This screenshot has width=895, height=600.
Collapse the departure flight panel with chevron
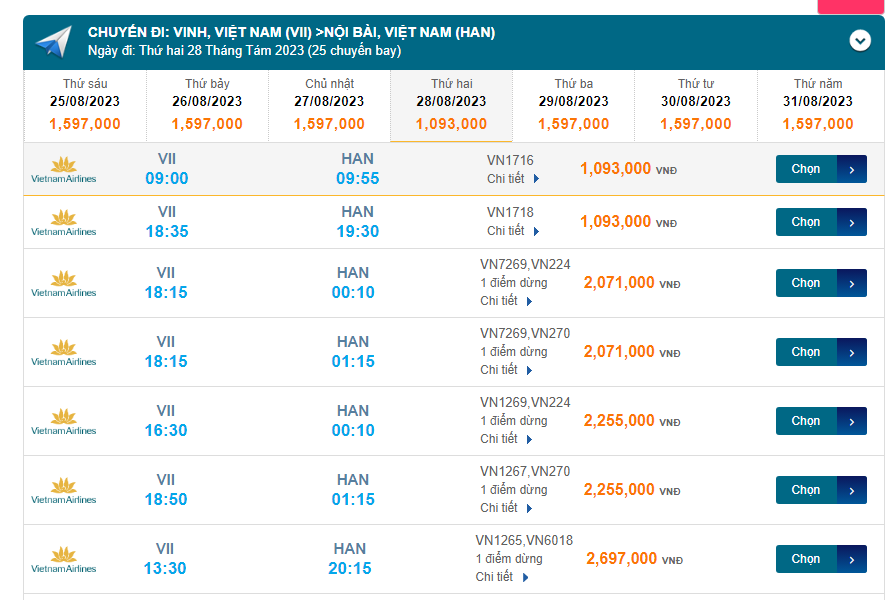tap(860, 40)
